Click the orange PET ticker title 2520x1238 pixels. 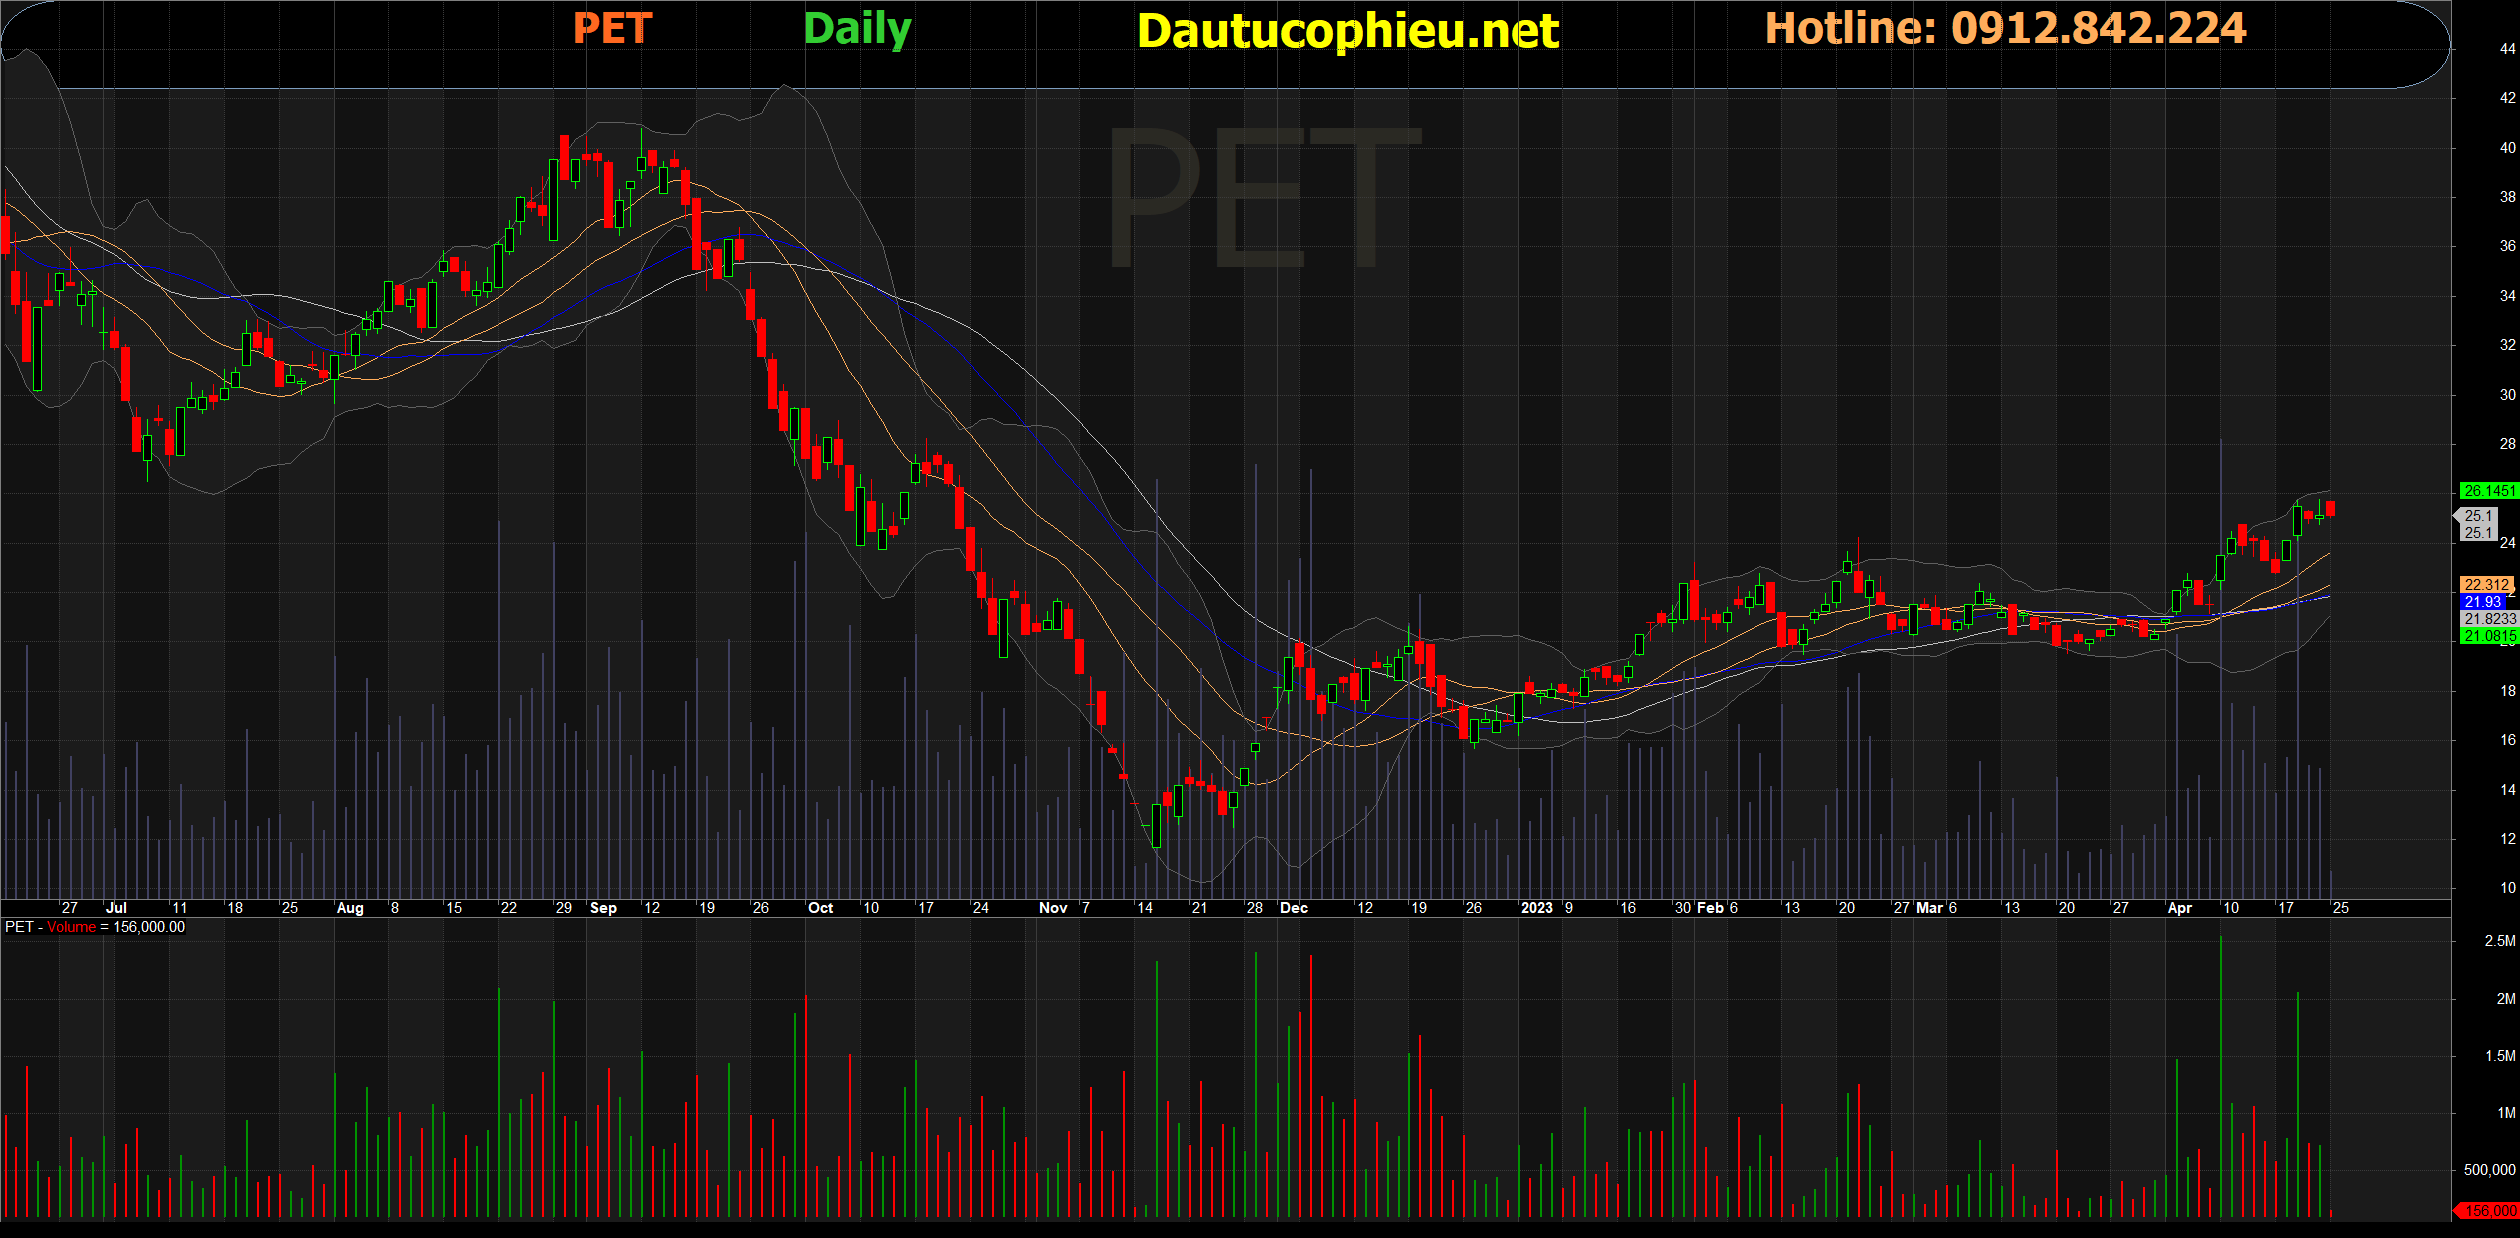click(x=612, y=28)
